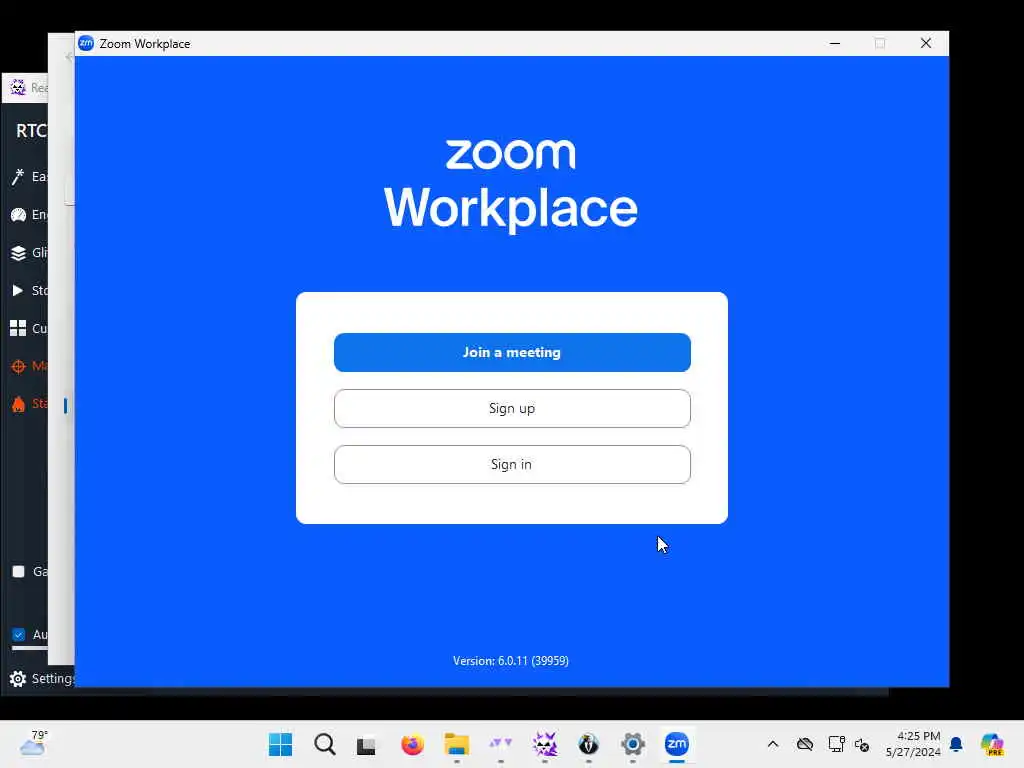The width and height of the screenshot is (1024, 768).
Task: Open the four-squares grid icon in background sidebar
Action: 18,328
